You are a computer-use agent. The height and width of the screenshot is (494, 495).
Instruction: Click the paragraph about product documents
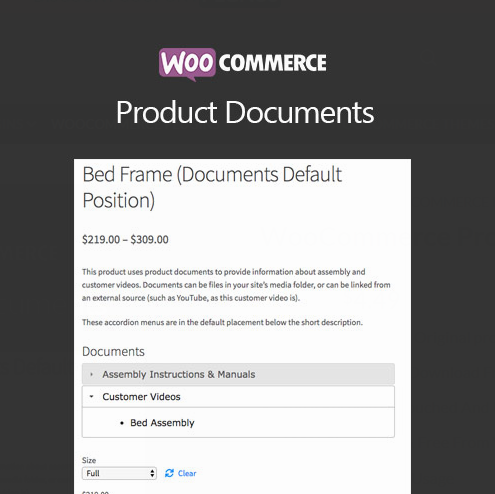pos(236,285)
